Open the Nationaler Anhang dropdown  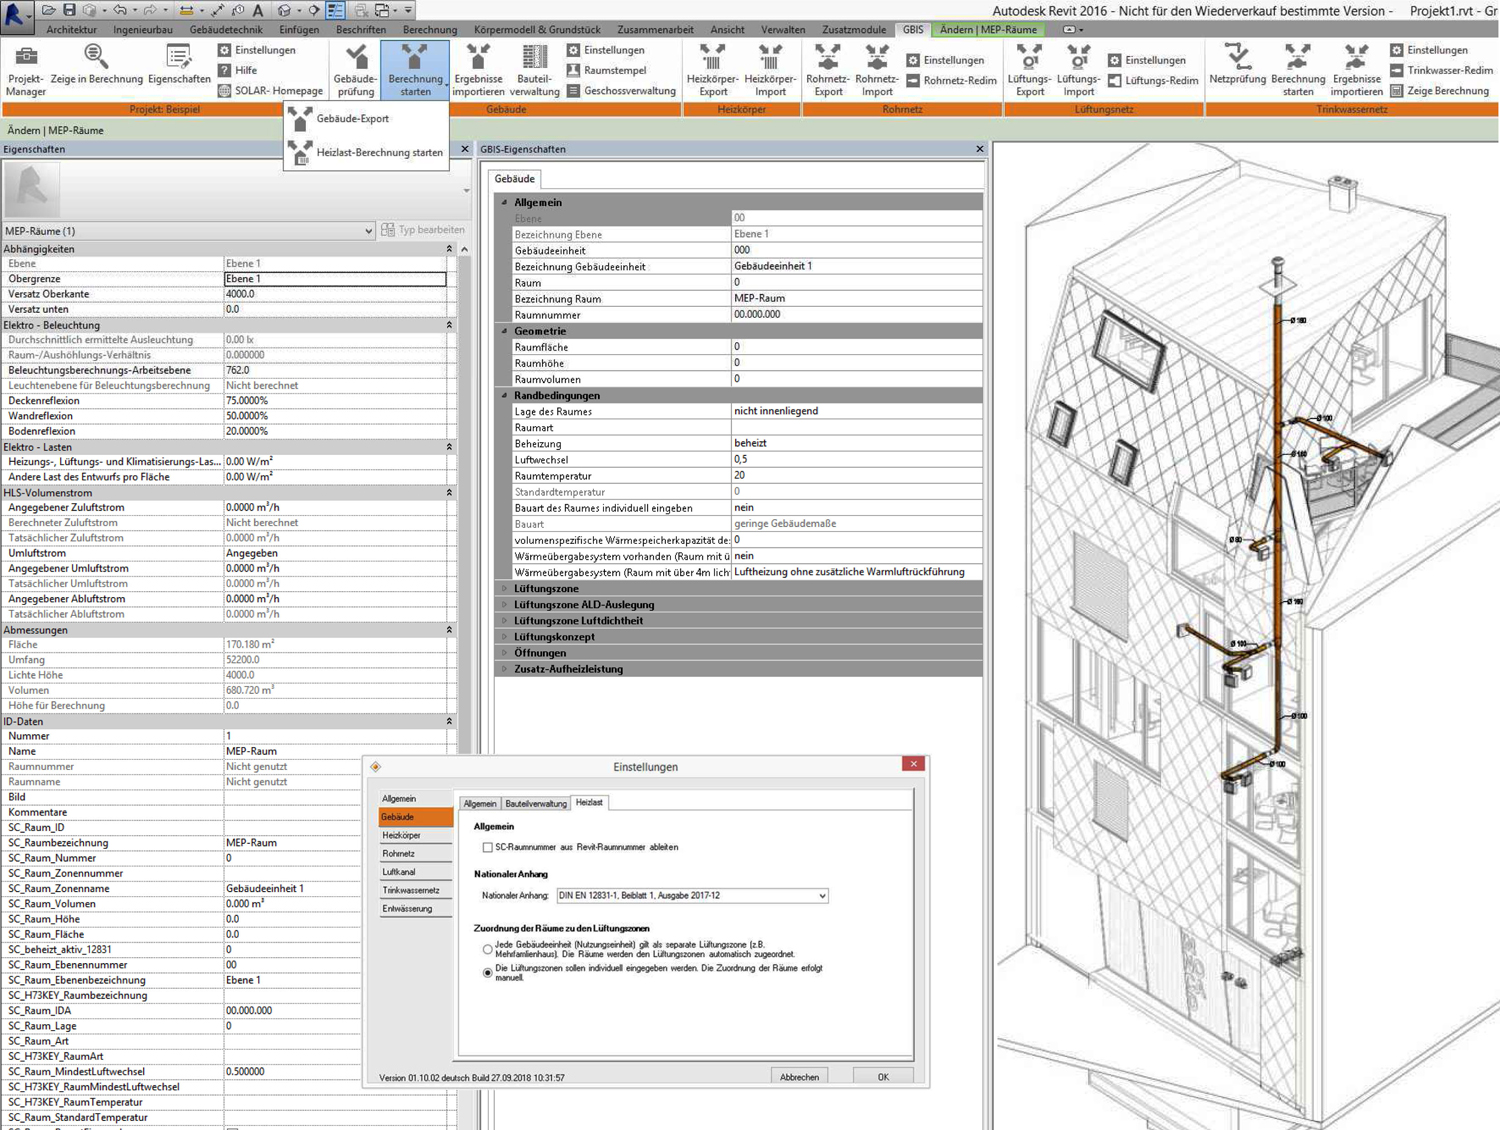click(692, 896)
